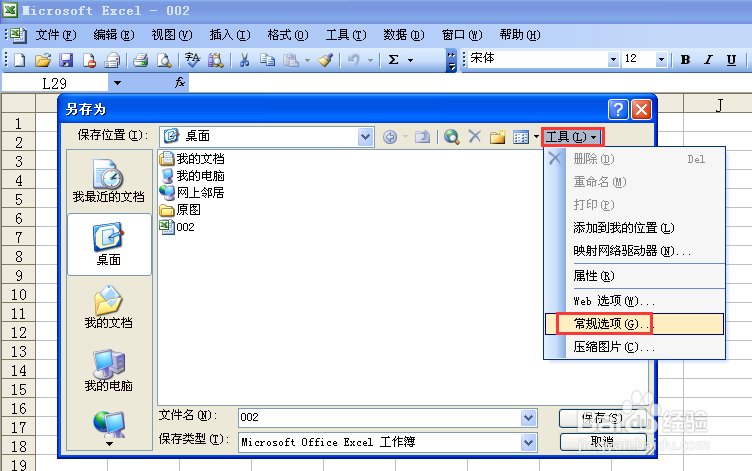Click the Spelling check icon
This screenshot has width=752, height=471.
point(192,60)
